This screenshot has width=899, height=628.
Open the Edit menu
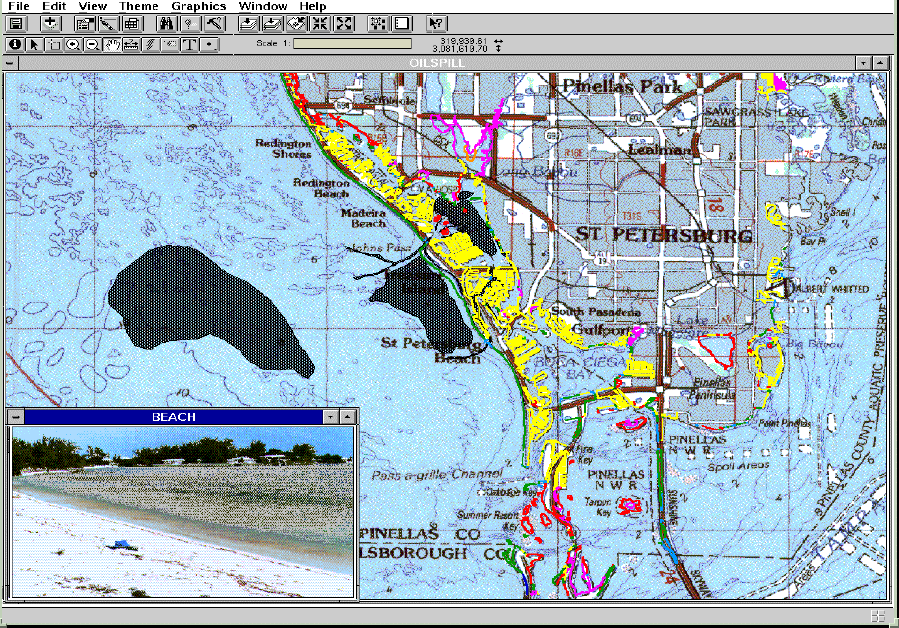click(x=54, y=6)
